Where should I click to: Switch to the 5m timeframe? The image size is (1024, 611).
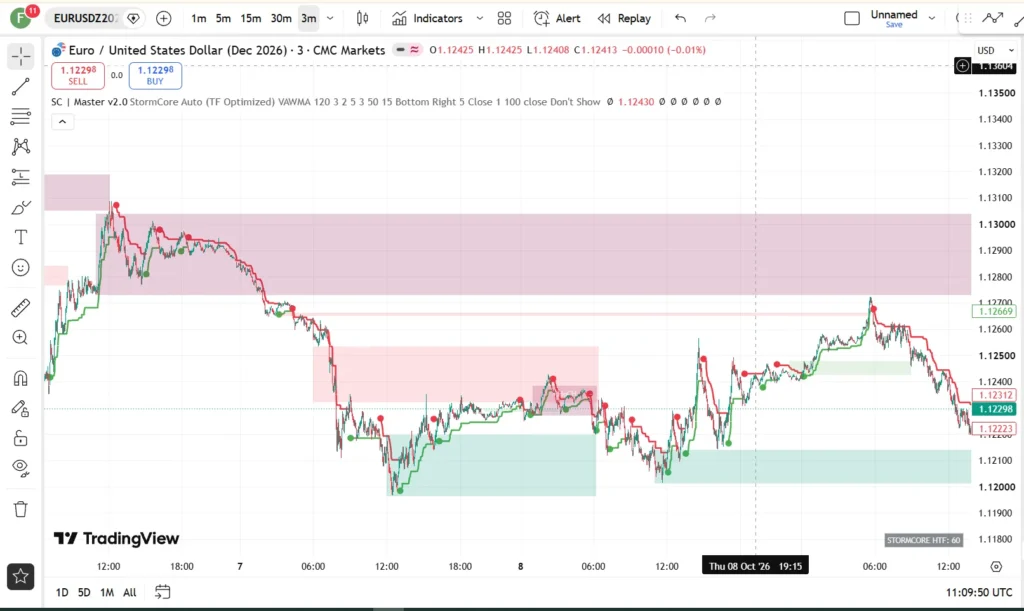point(223,18)
